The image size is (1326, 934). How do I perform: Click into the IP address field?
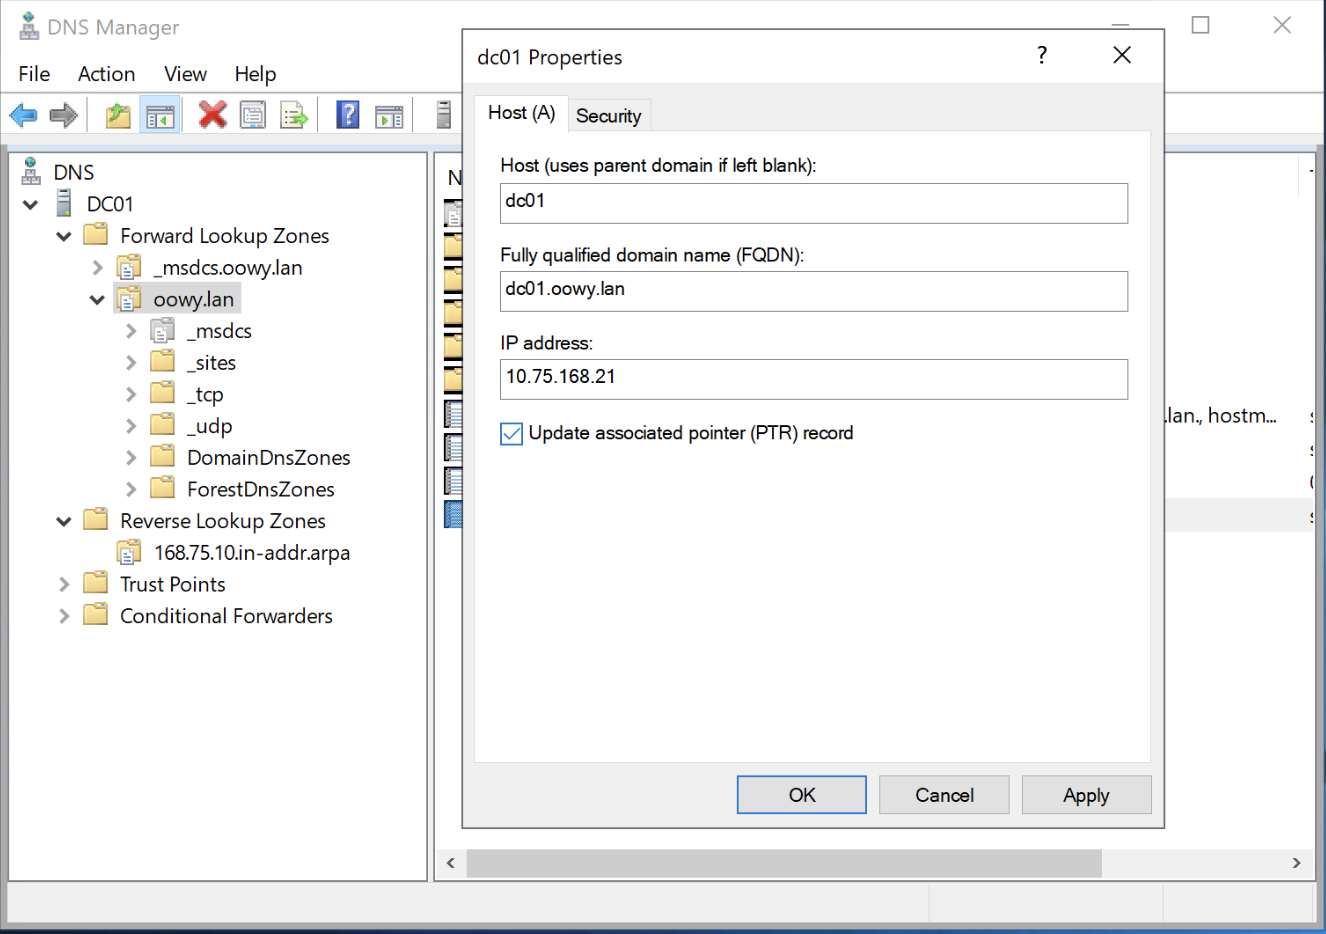(x=813, y=379)
